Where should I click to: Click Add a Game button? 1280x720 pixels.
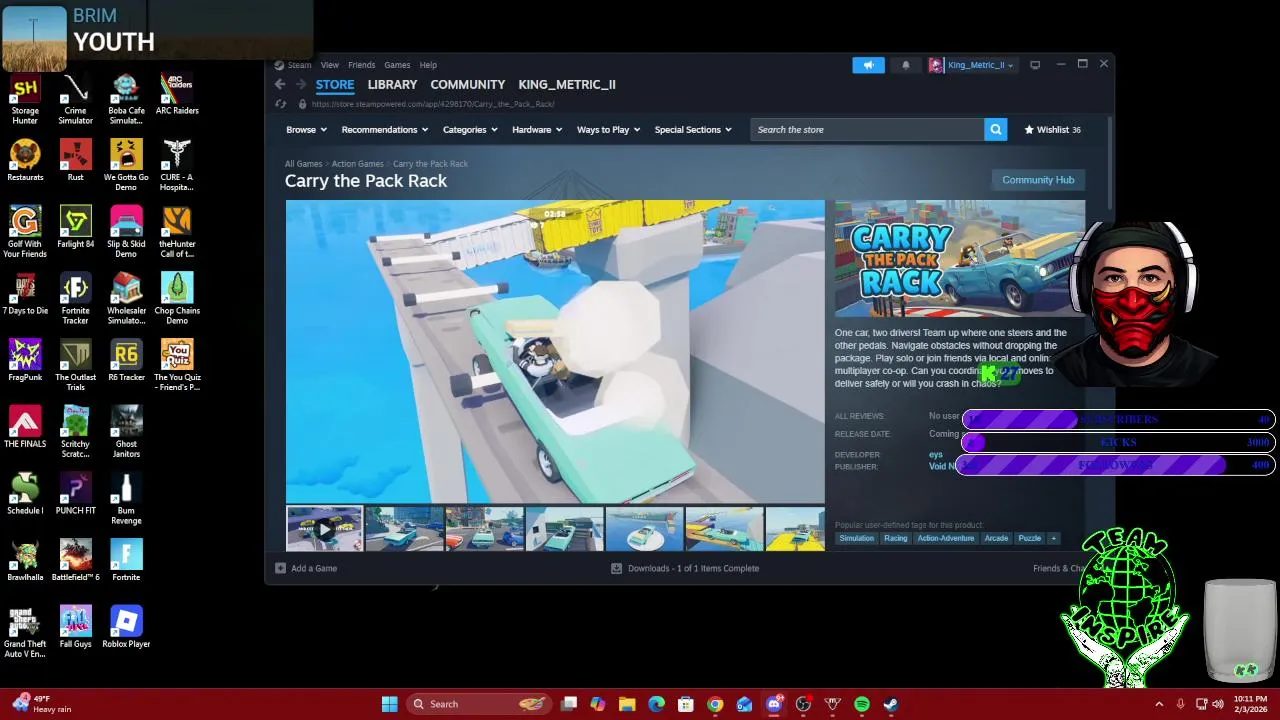point(307,568)
